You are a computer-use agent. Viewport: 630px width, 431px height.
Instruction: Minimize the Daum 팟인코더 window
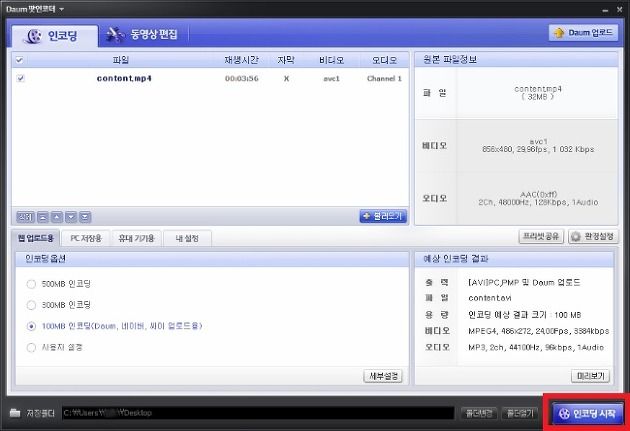click(x=605, y=10)
